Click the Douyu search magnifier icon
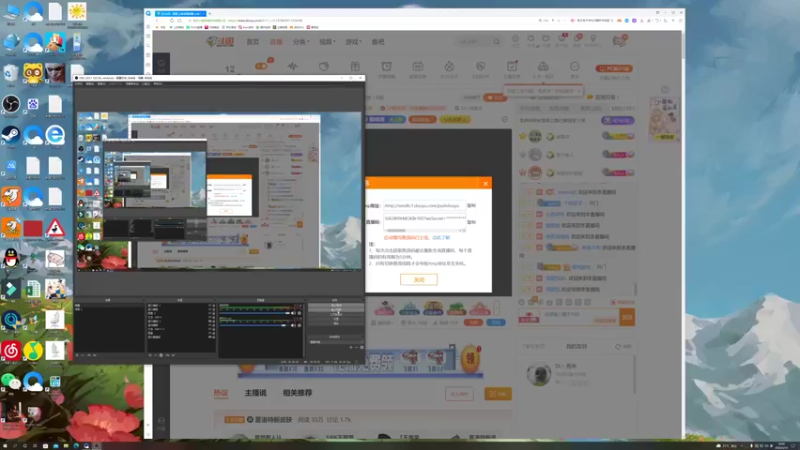This screenshot has height=450, width=800. click(x=496, y=41)
